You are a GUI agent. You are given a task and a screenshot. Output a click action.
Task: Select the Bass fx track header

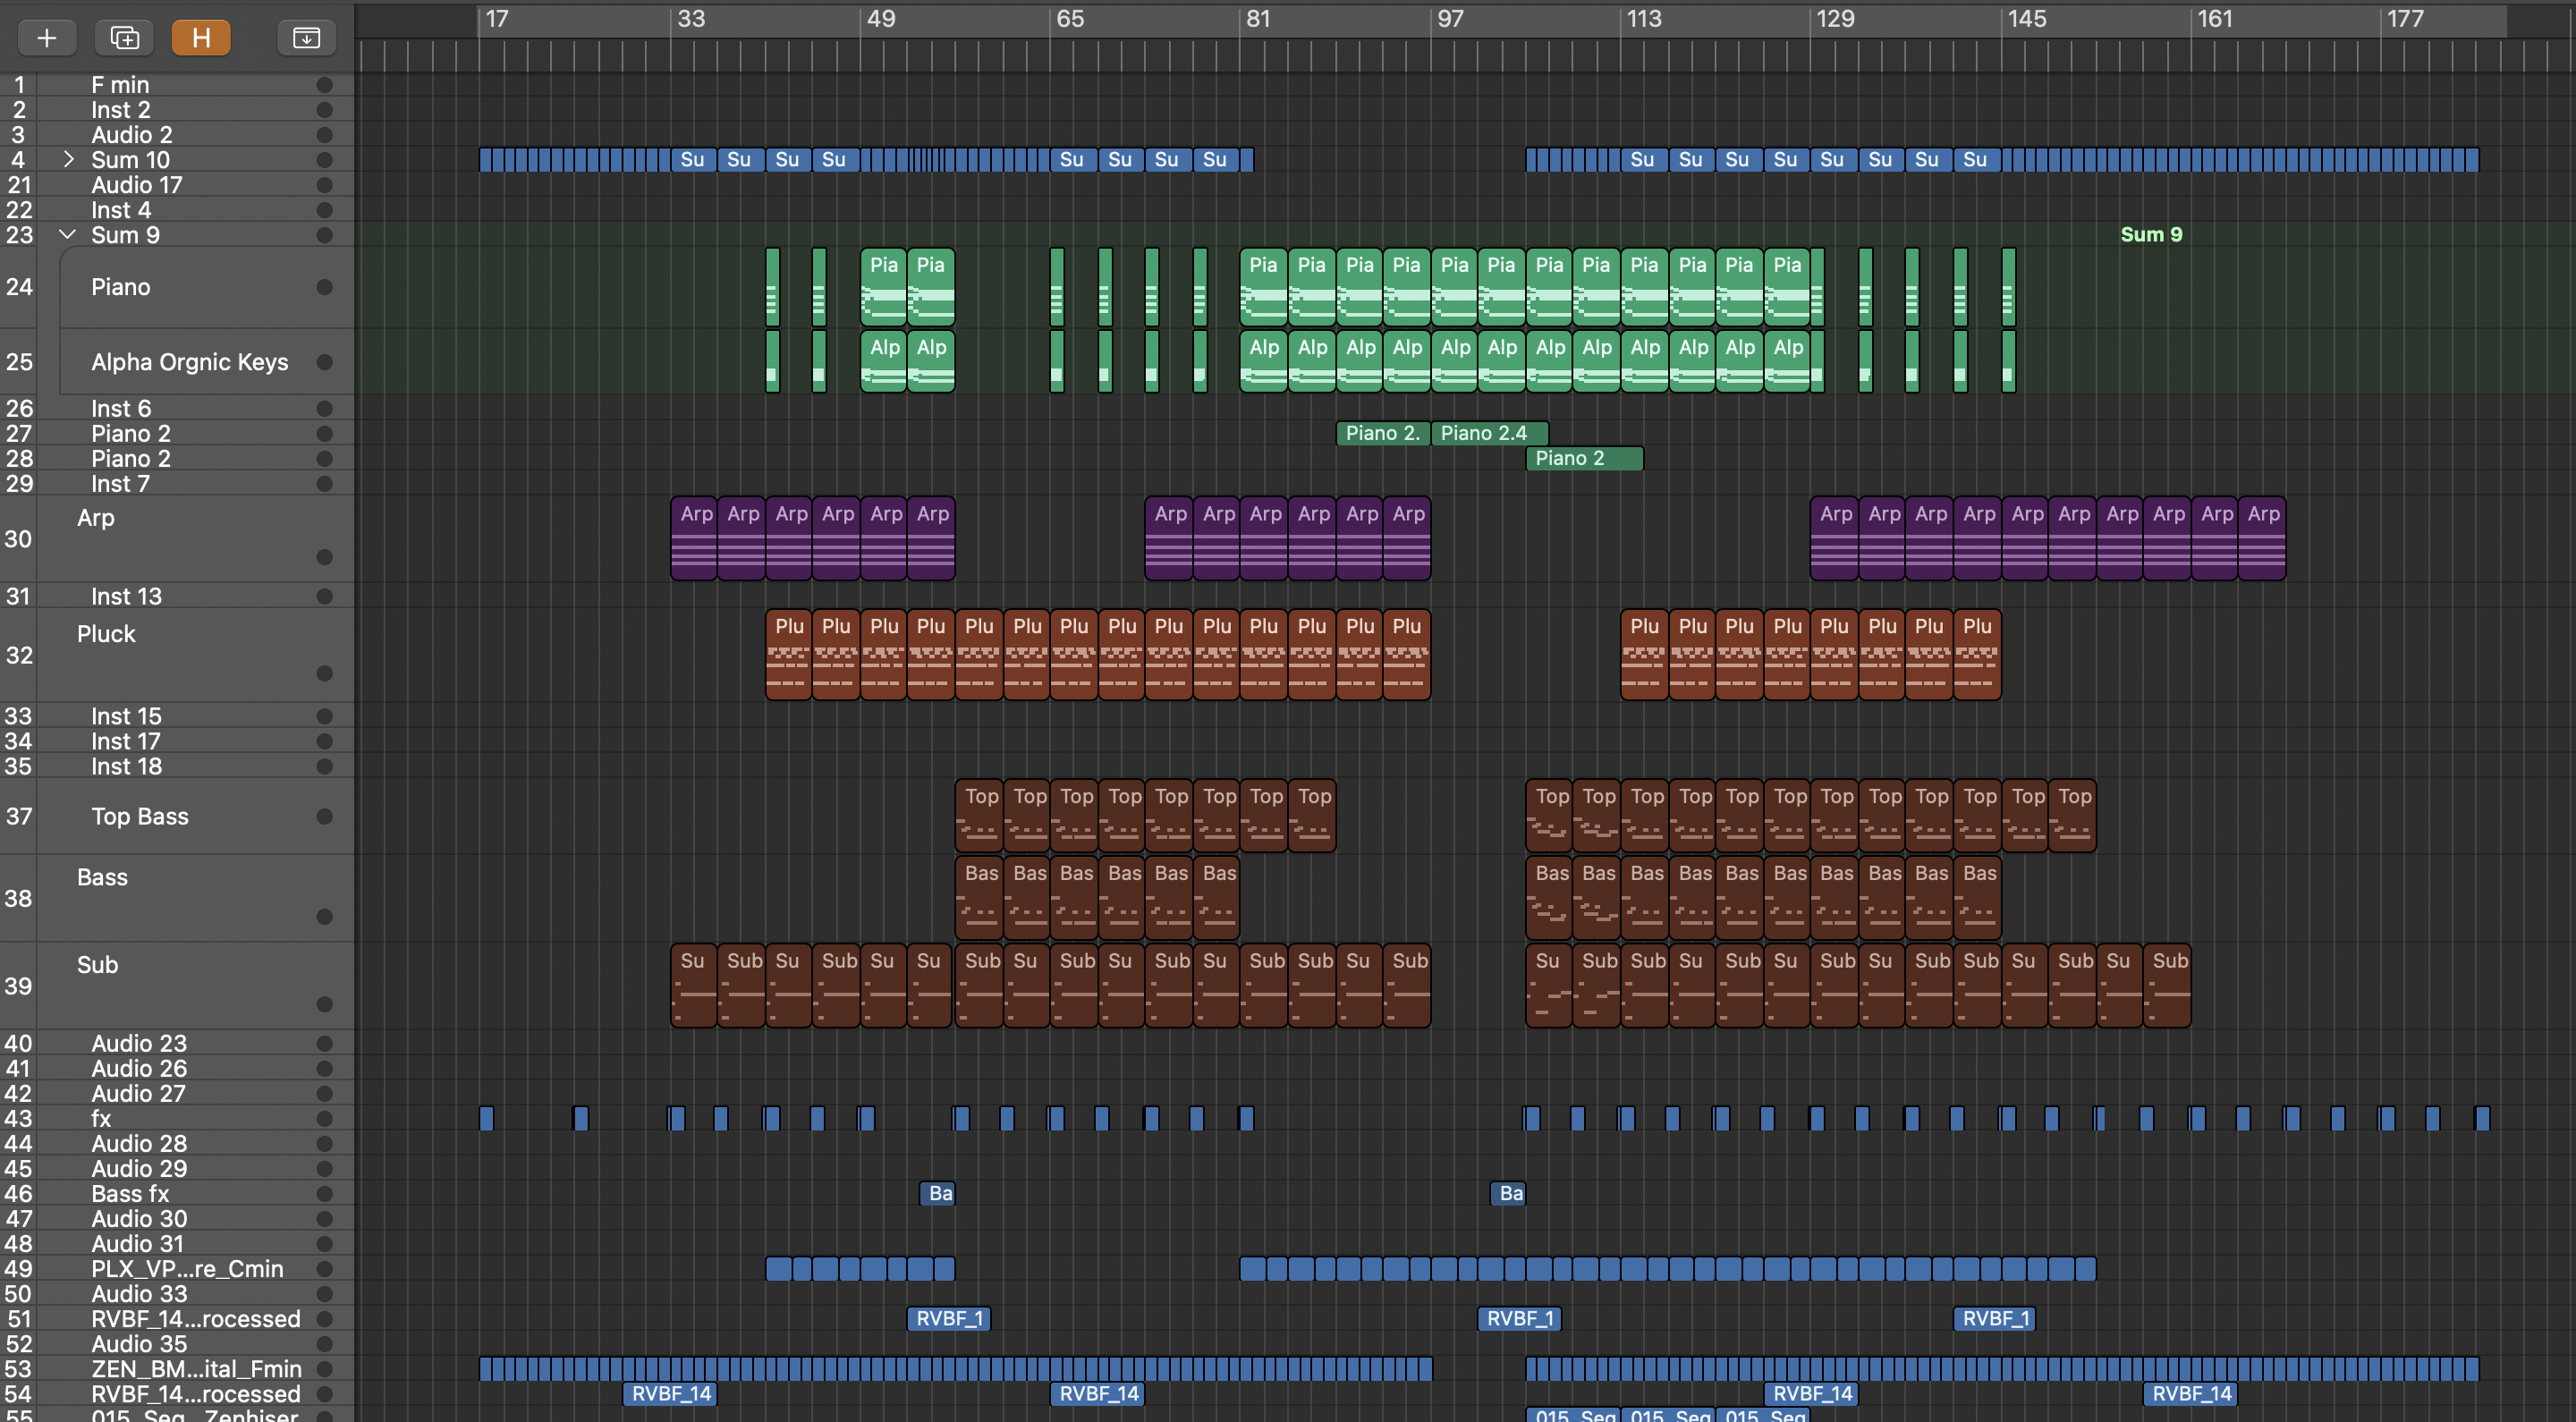click(130, 1194)
